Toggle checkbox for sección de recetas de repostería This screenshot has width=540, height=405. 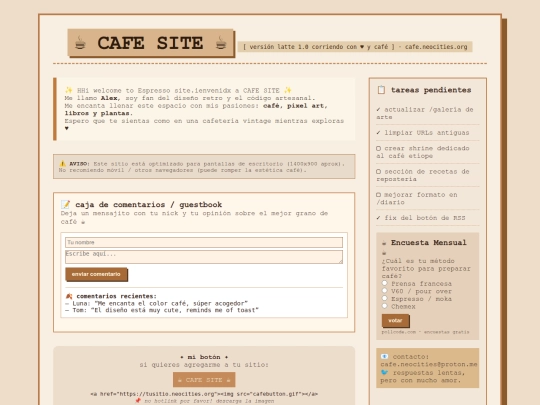coord(378,172)
